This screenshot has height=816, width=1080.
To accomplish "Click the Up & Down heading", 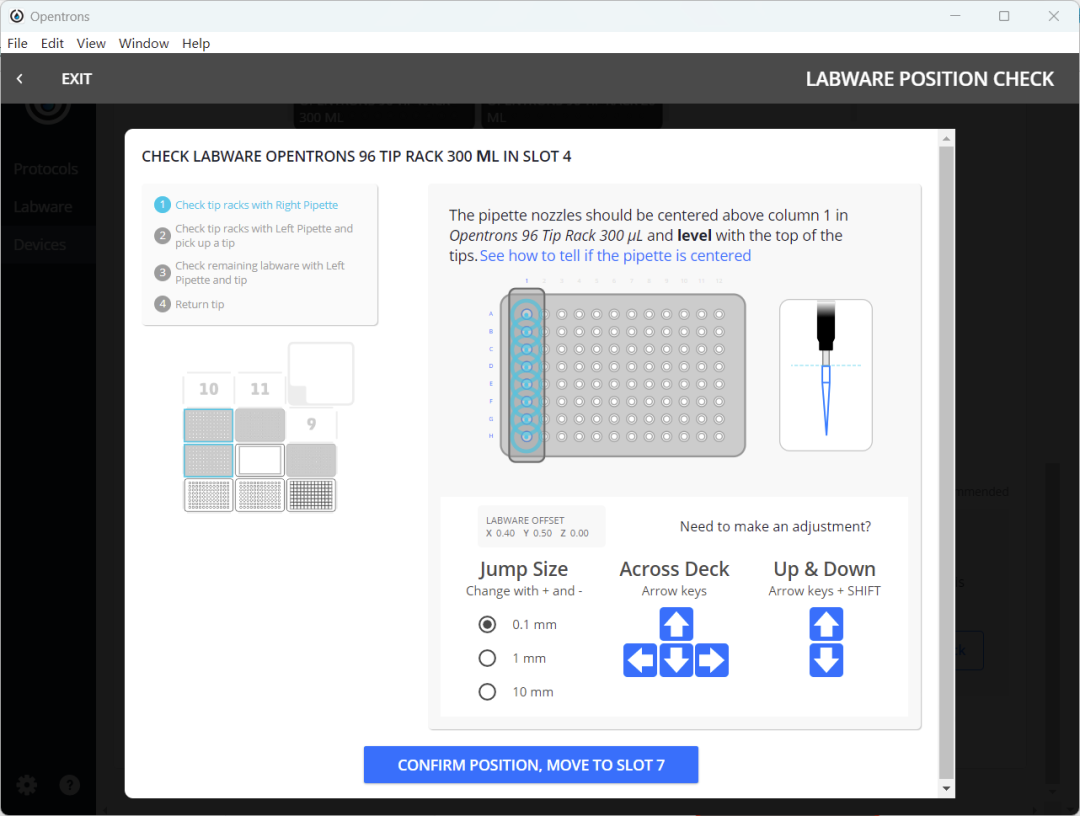I will [x=824, y=569].
